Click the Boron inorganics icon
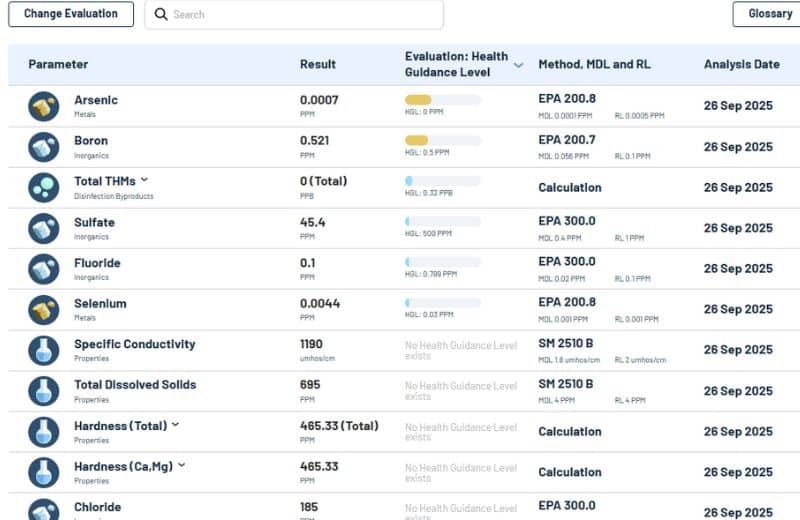The height and width of the screenshot is (520, 800). click(43, 147)
